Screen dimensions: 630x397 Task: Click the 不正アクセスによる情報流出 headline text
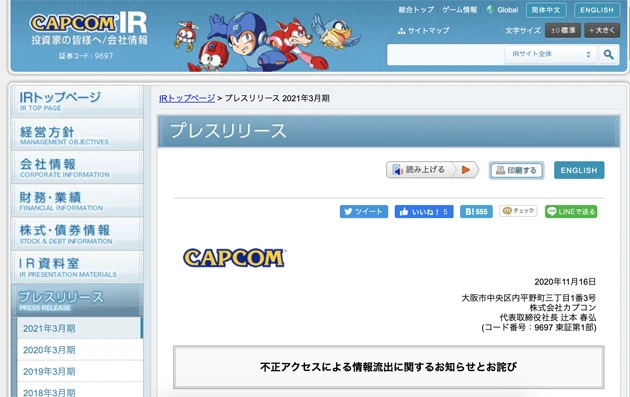pos(389,367)
